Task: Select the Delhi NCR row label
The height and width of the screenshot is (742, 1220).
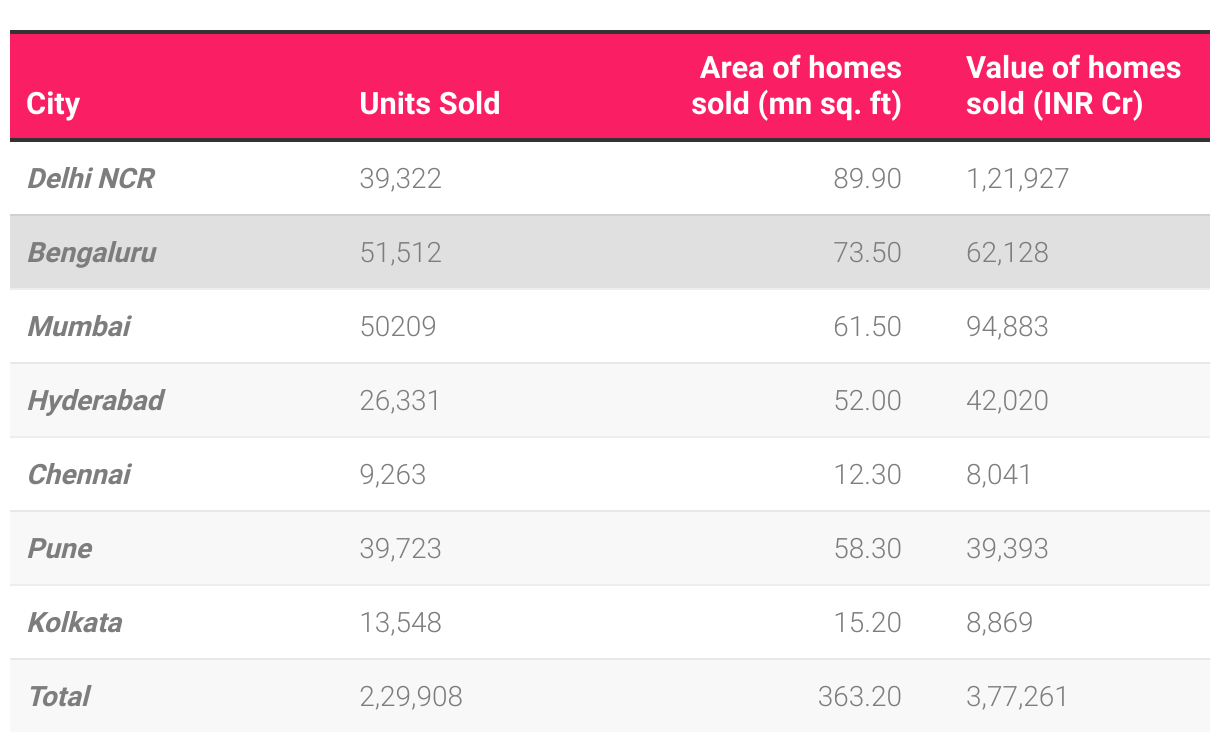Action: 91,179
